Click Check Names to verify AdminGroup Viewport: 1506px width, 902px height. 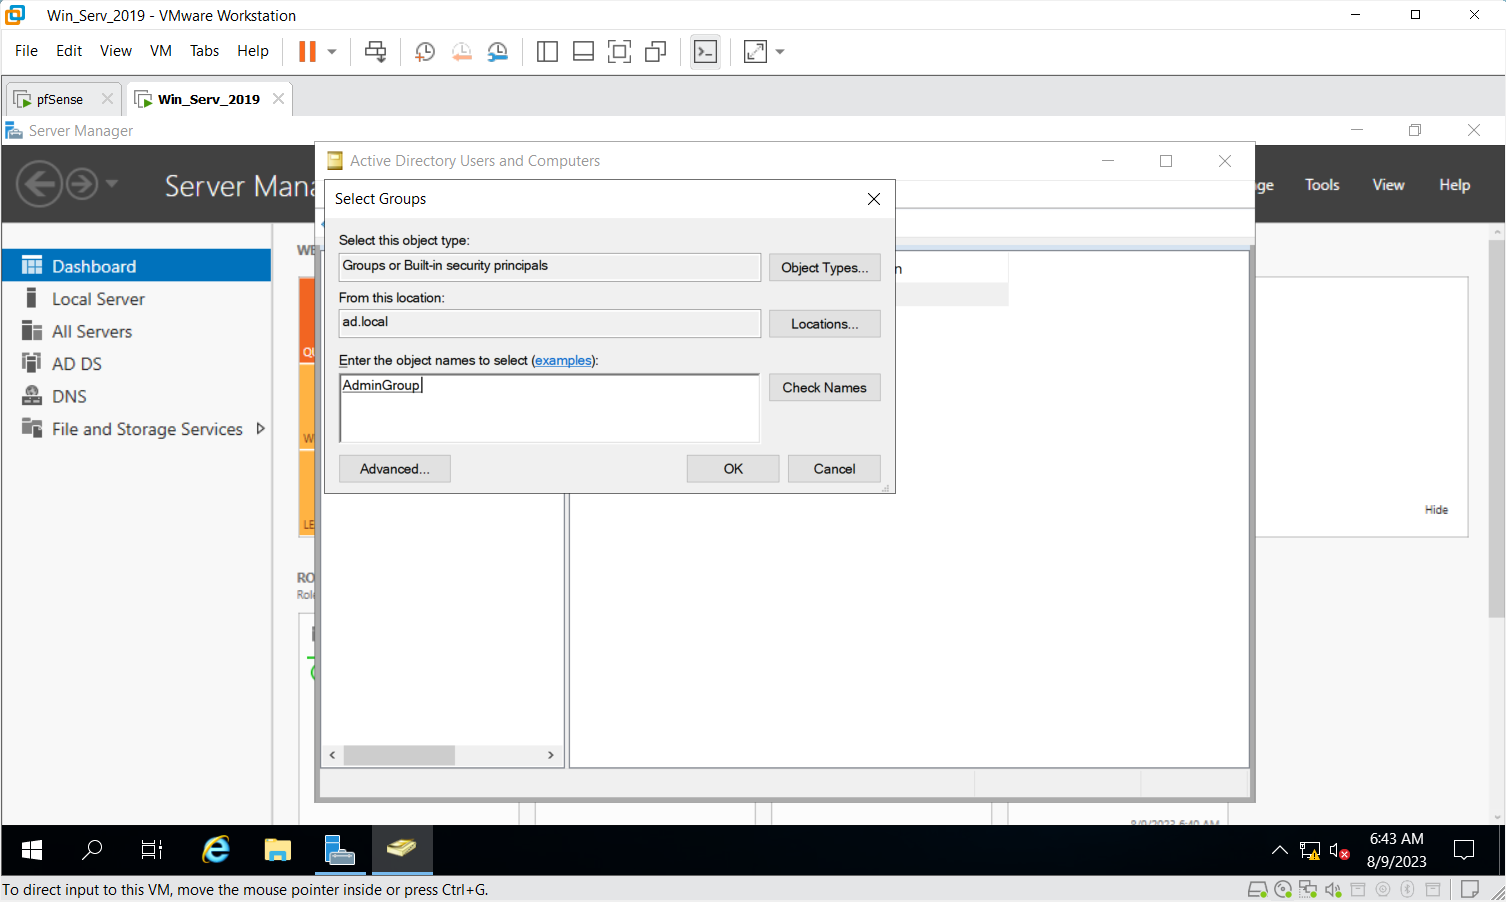tap(825, 388)
